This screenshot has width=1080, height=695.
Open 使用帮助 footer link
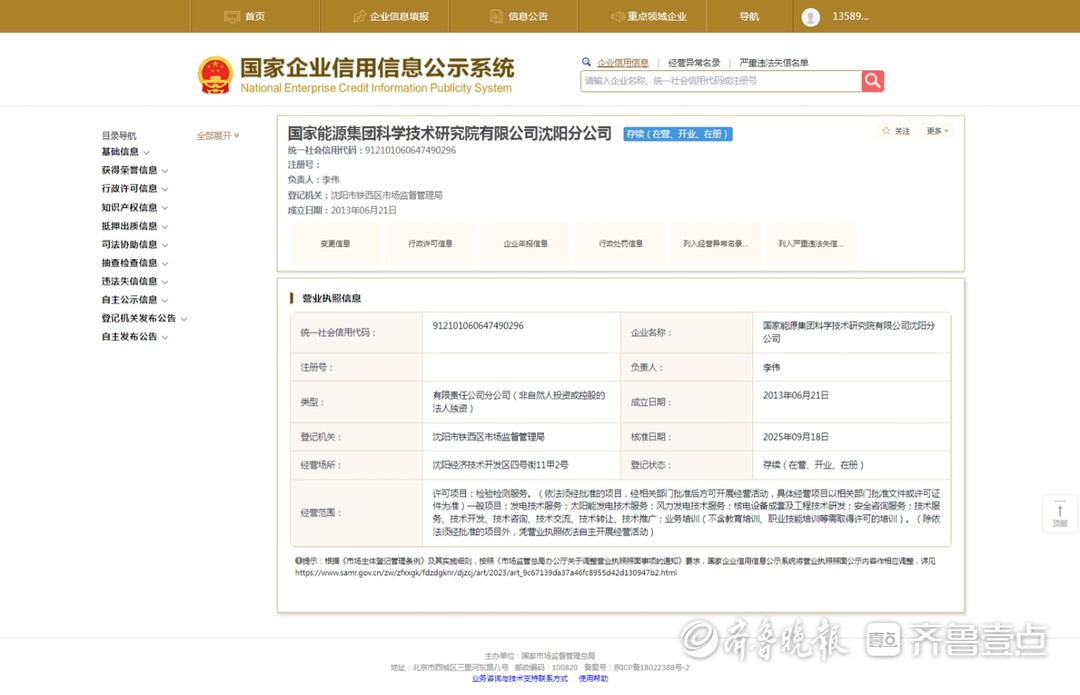[x=593, y=678]
